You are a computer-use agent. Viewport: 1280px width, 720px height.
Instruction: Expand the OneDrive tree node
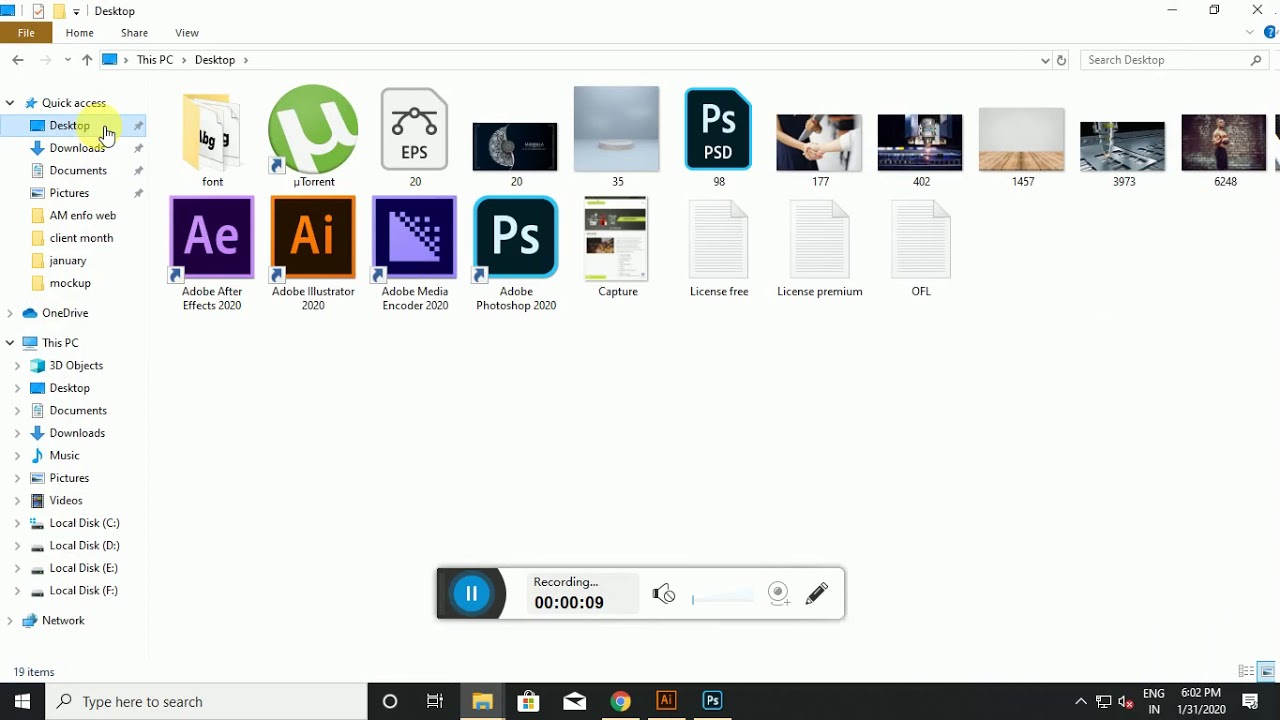pyautogui.click(x=10, y=313)
